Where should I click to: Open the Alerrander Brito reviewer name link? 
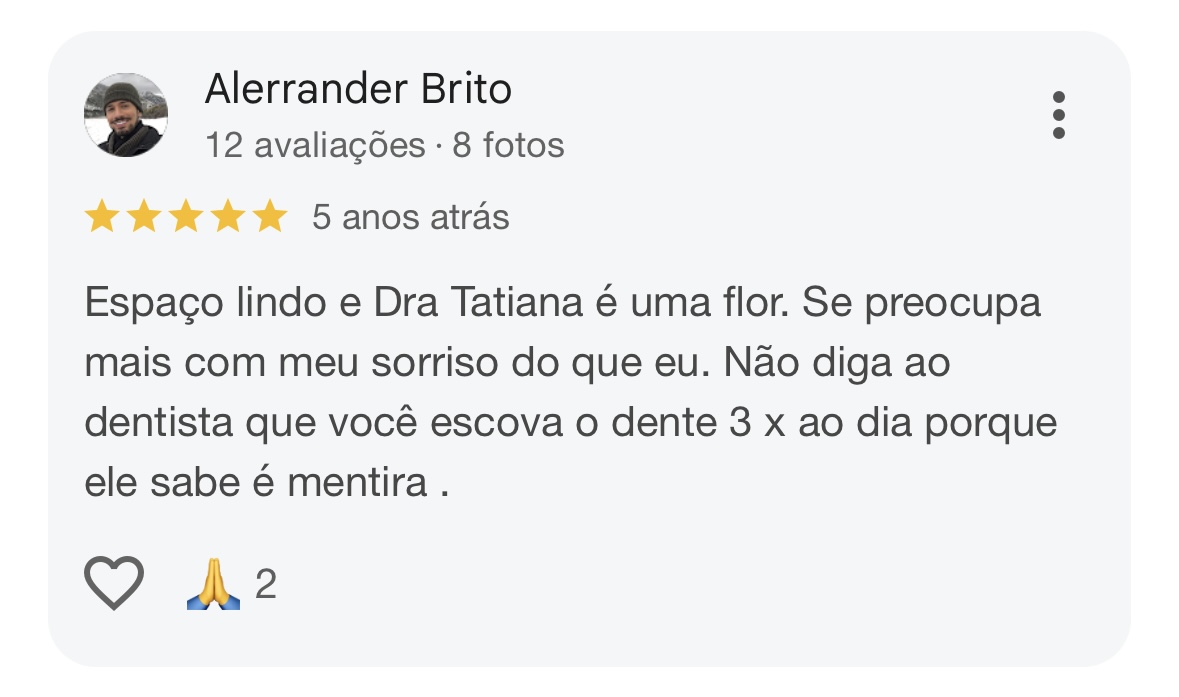tap(358, 90)
